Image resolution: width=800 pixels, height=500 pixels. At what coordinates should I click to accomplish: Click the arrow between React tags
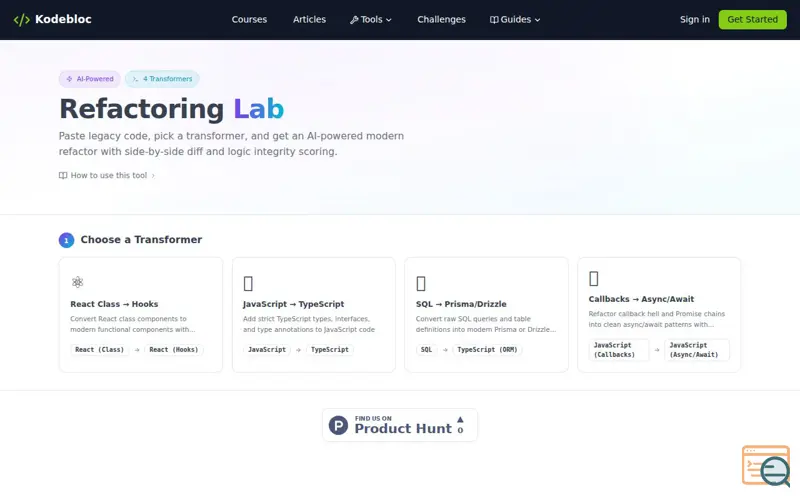point(137,350)
